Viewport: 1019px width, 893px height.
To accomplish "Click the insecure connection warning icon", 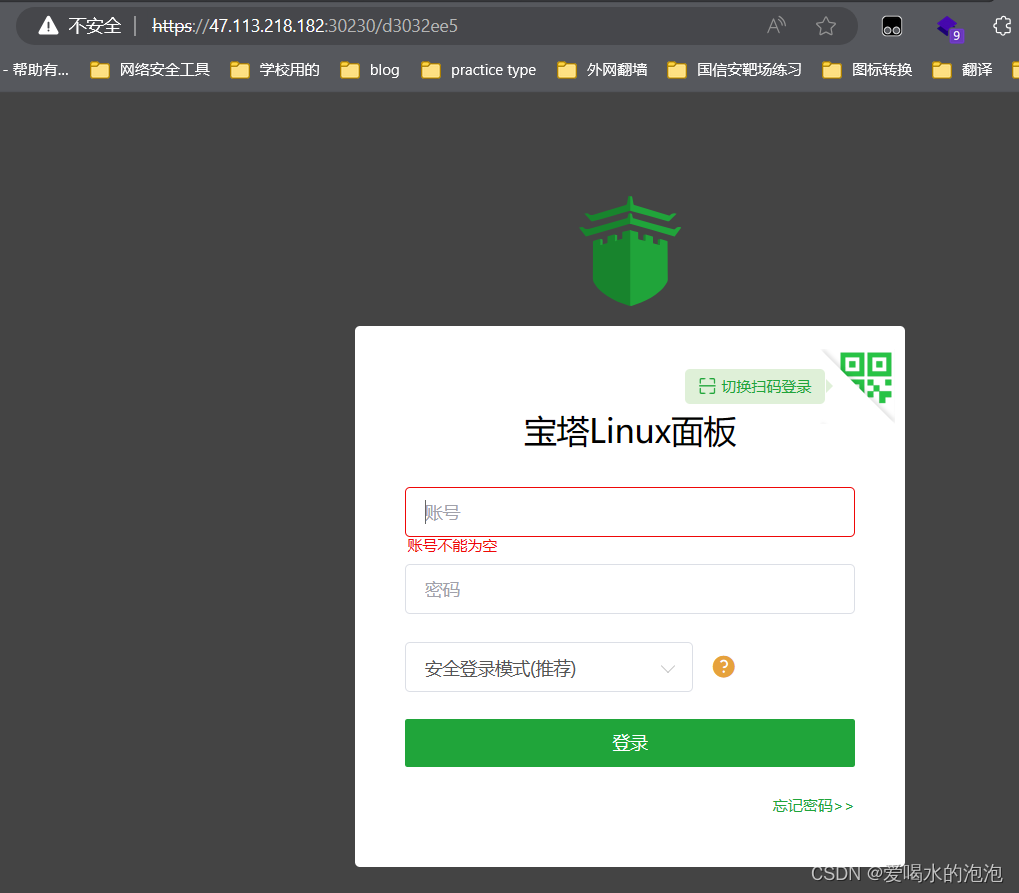I will (x=49, y=26).
